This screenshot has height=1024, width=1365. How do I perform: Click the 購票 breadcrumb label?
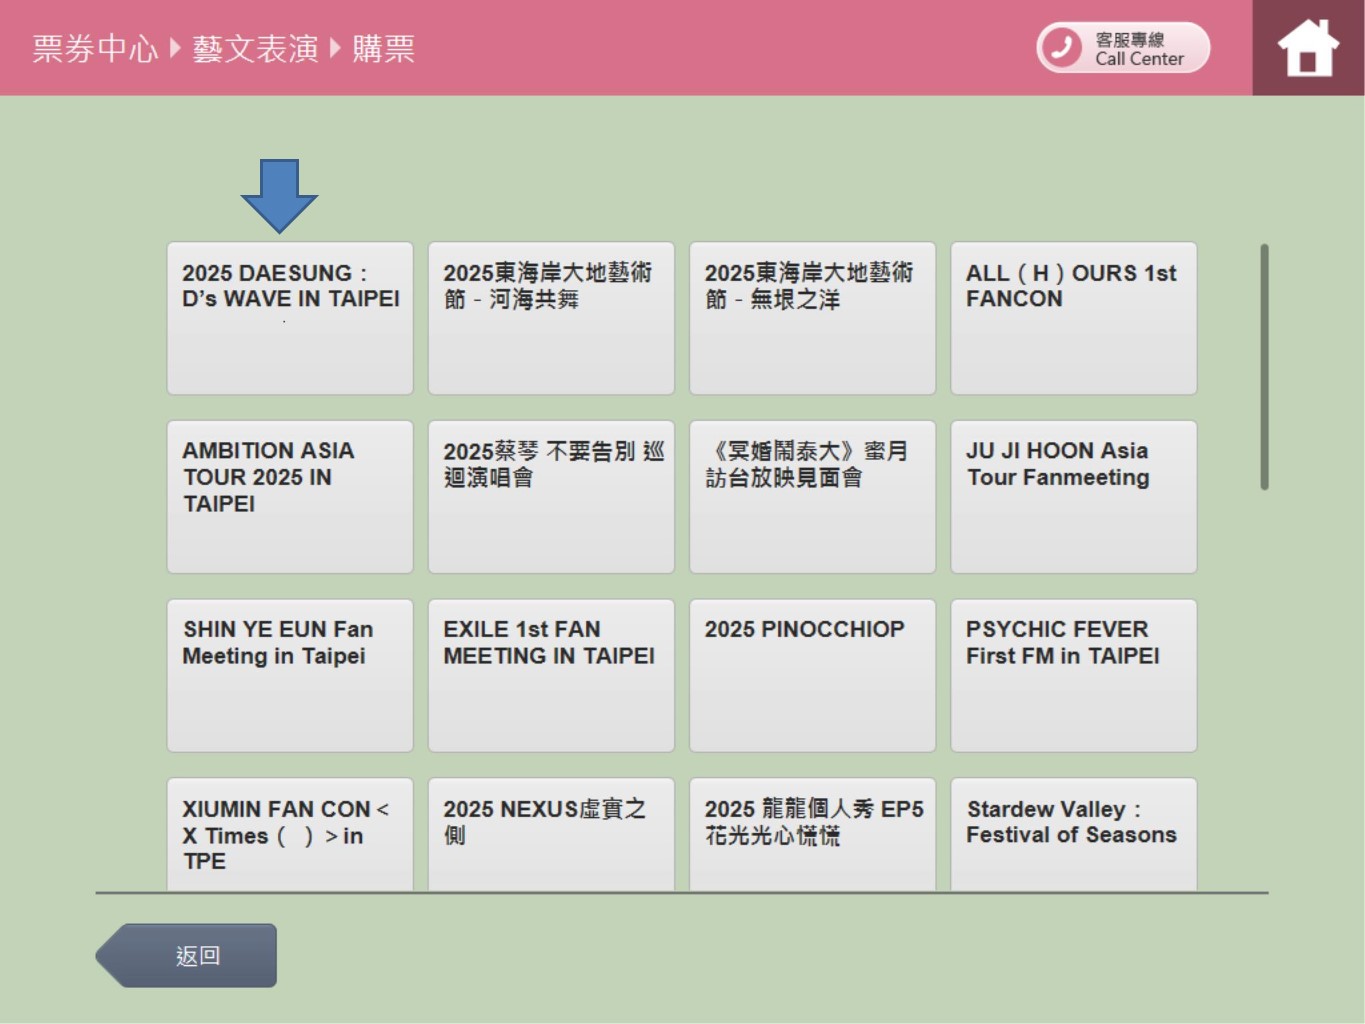tap(383, 47)
